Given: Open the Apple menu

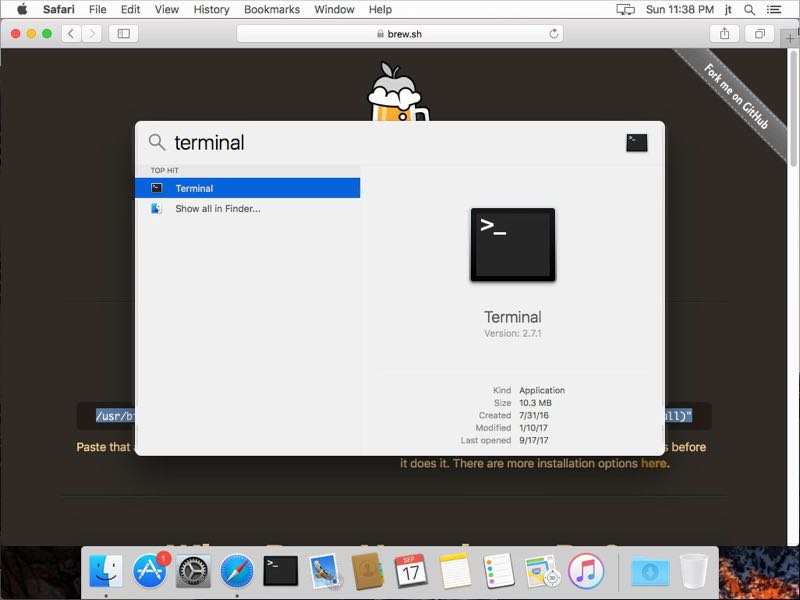Looking at the screenshot, I should (x=22, y=9).
